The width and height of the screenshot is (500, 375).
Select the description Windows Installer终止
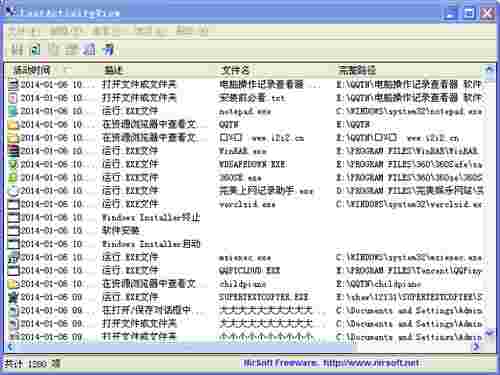click(x=151, y=217)
